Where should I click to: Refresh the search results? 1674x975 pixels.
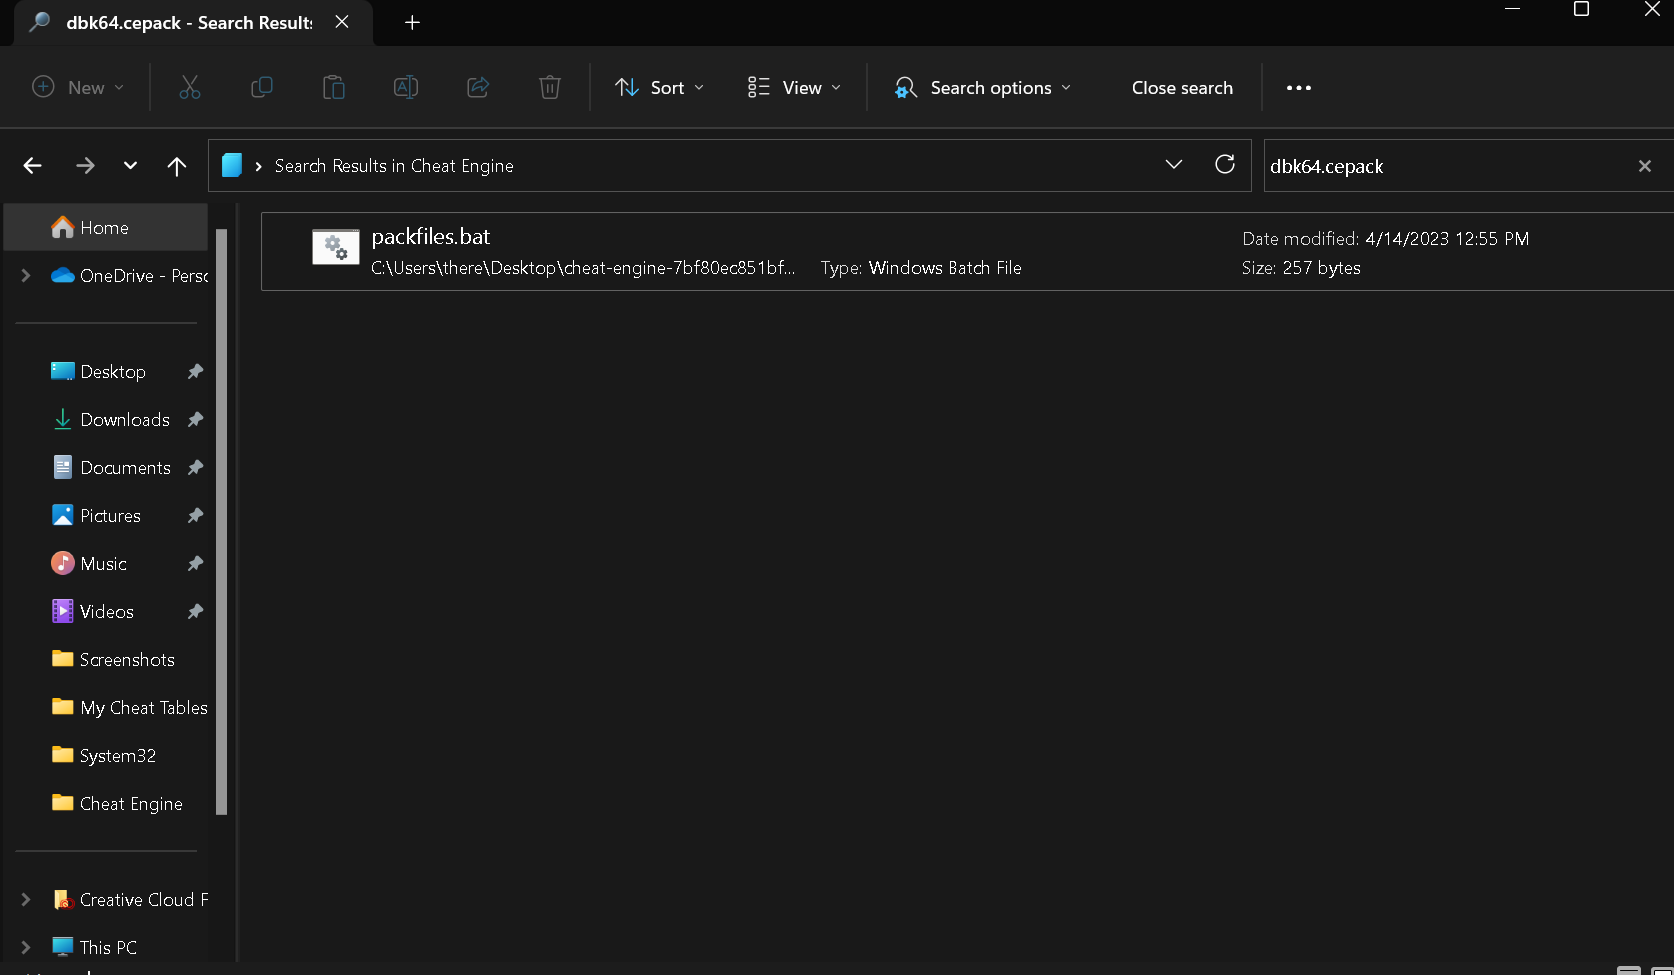[1225, 165]
